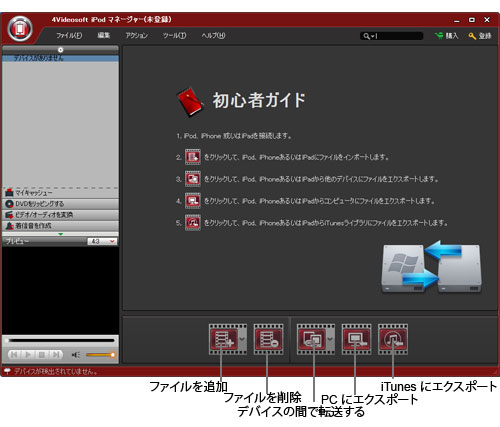The image size is (500, 427).
Task: Click the Export to iTunes filmstrip button
Action: coord(393,339)
